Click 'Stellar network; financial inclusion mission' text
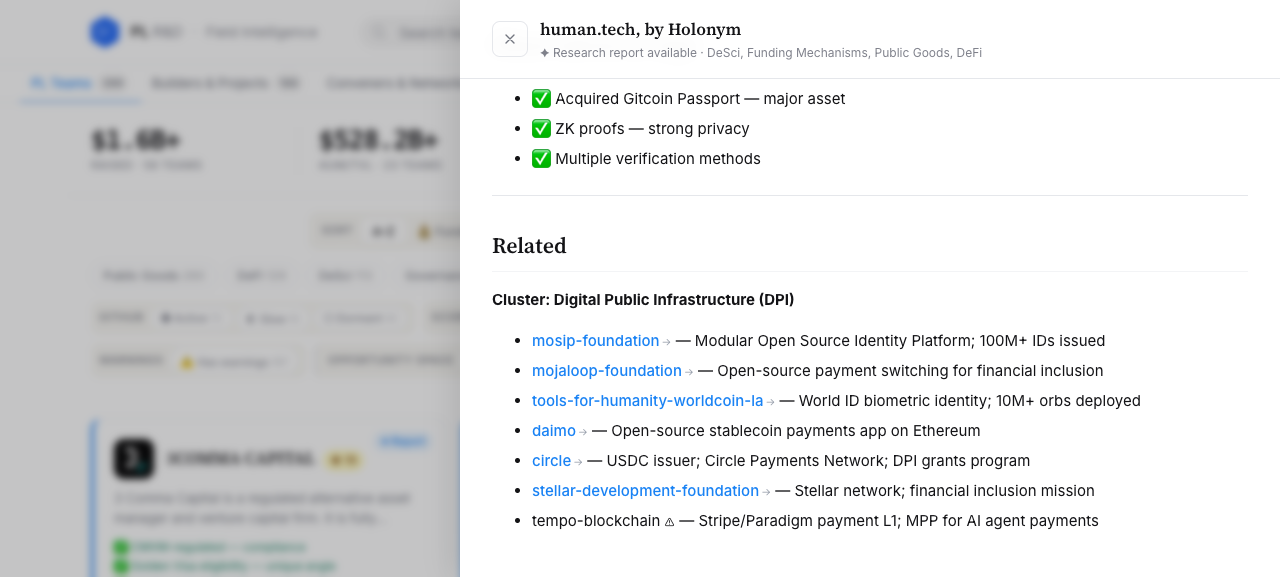 click(x=945, y=491)
